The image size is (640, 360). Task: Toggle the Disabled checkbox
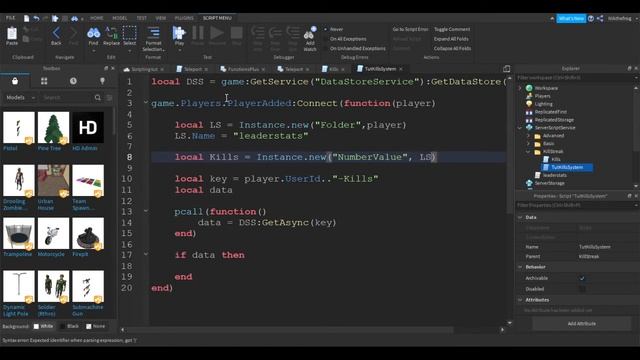(x=582, y=289)
